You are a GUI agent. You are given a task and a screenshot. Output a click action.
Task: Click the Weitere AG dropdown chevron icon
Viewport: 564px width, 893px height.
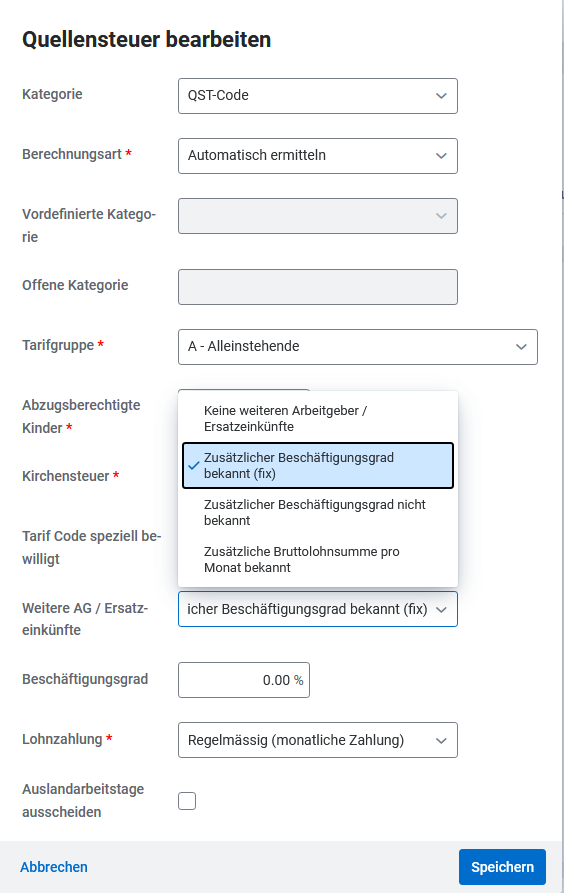(x=441, y=610)
